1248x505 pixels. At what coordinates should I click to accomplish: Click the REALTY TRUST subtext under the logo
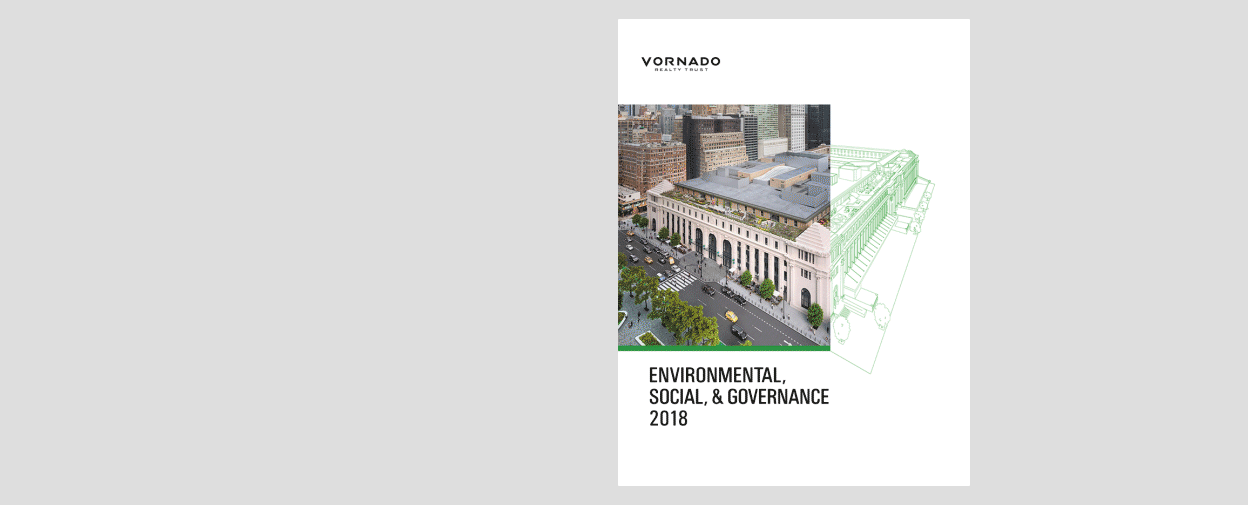click(680, 70)
